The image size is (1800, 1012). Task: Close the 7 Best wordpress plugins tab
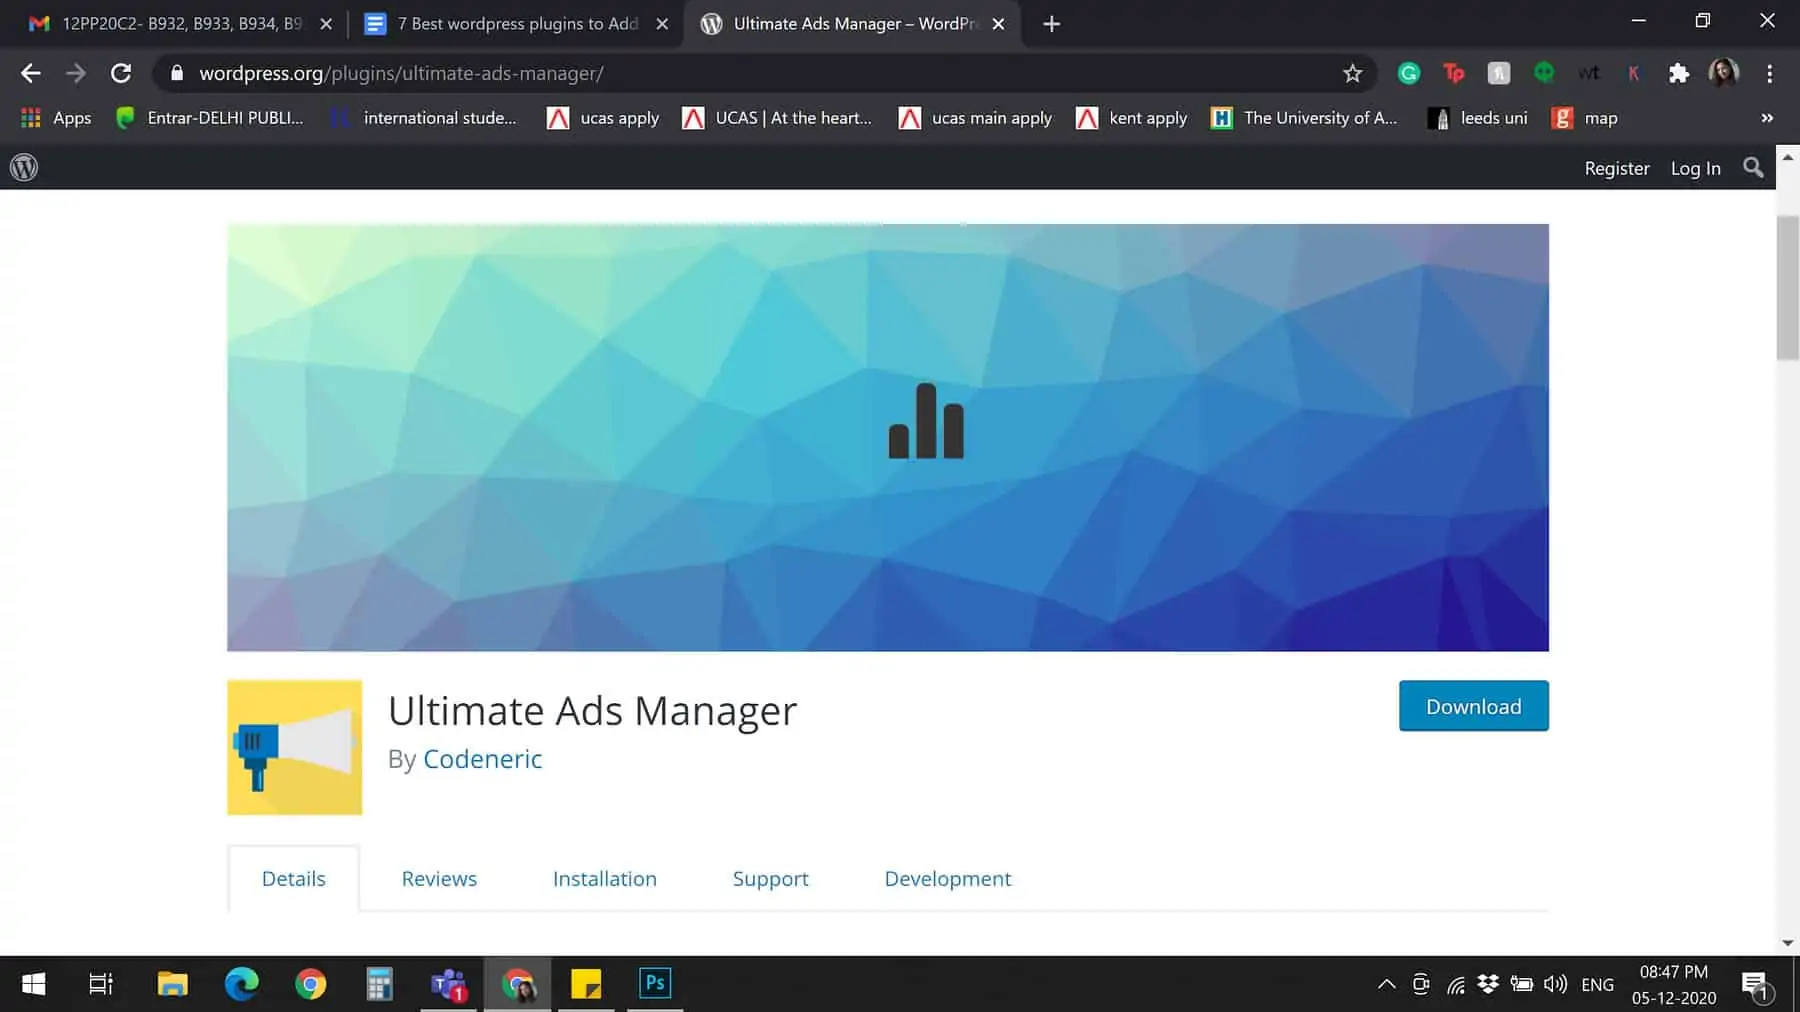coord(662,24)
